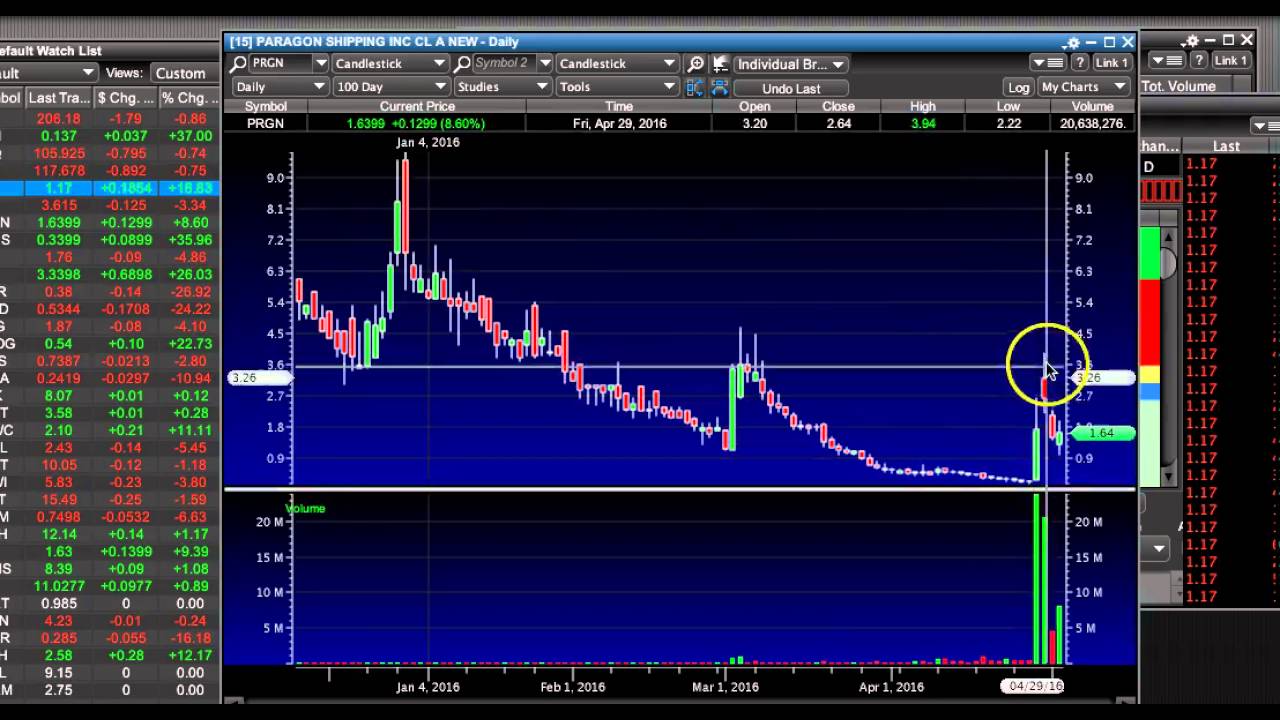Click Link 1 button in the right-side window
Viewport: 1280px width, 720px height.
(1230, 61)
